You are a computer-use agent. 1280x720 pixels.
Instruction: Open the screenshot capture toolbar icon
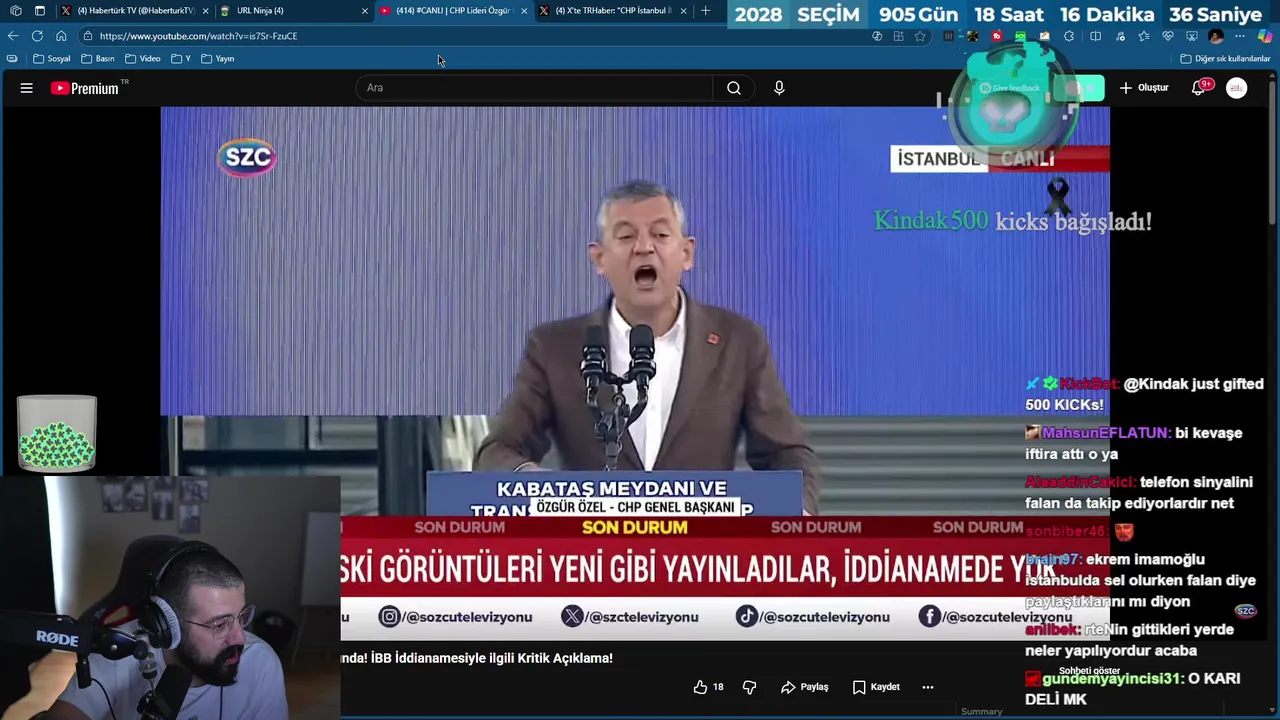(1192, 36)
